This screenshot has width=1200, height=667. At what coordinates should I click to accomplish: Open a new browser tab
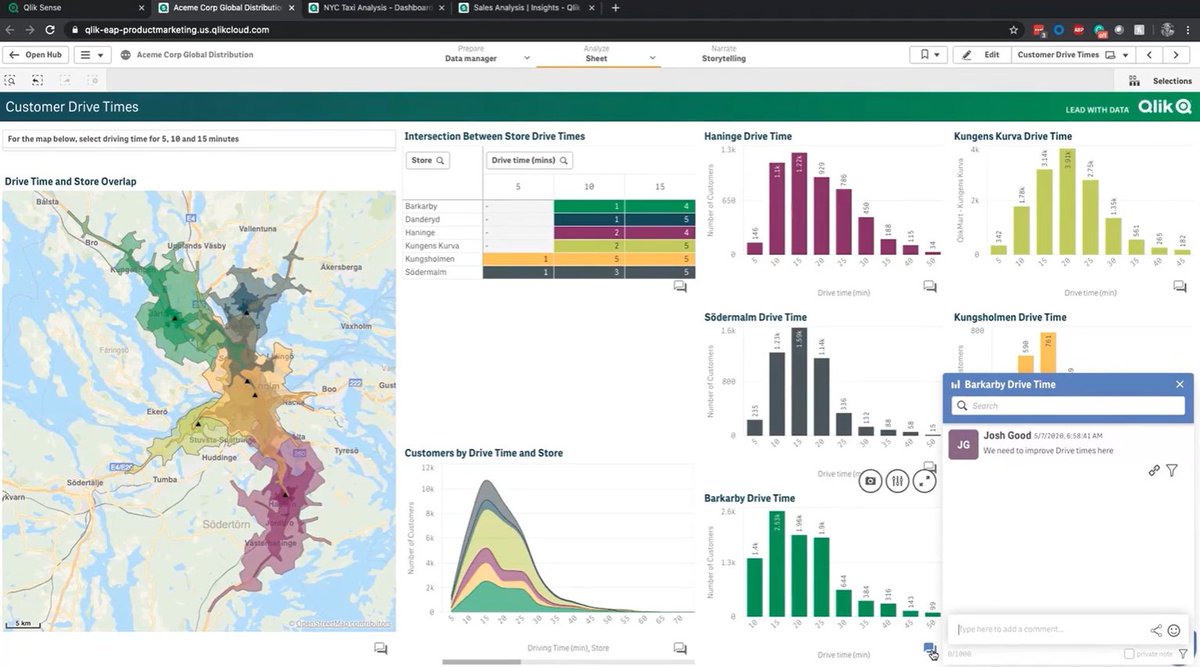[615, 8]
